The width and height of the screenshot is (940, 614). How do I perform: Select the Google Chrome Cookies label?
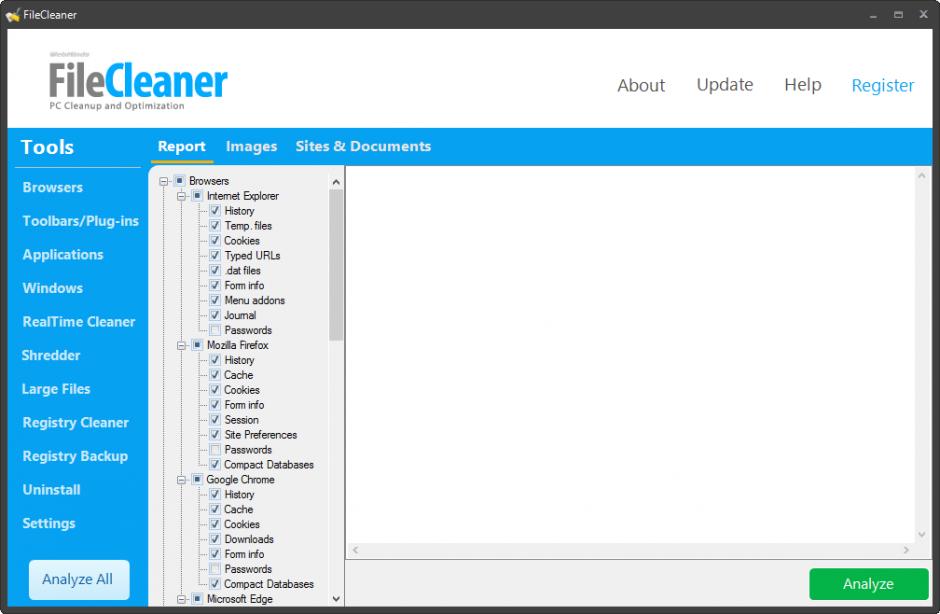242,524
